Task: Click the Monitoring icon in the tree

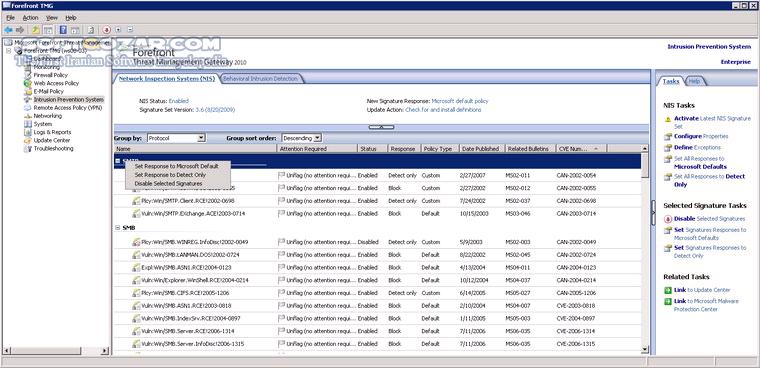Action: click(28, 67)
